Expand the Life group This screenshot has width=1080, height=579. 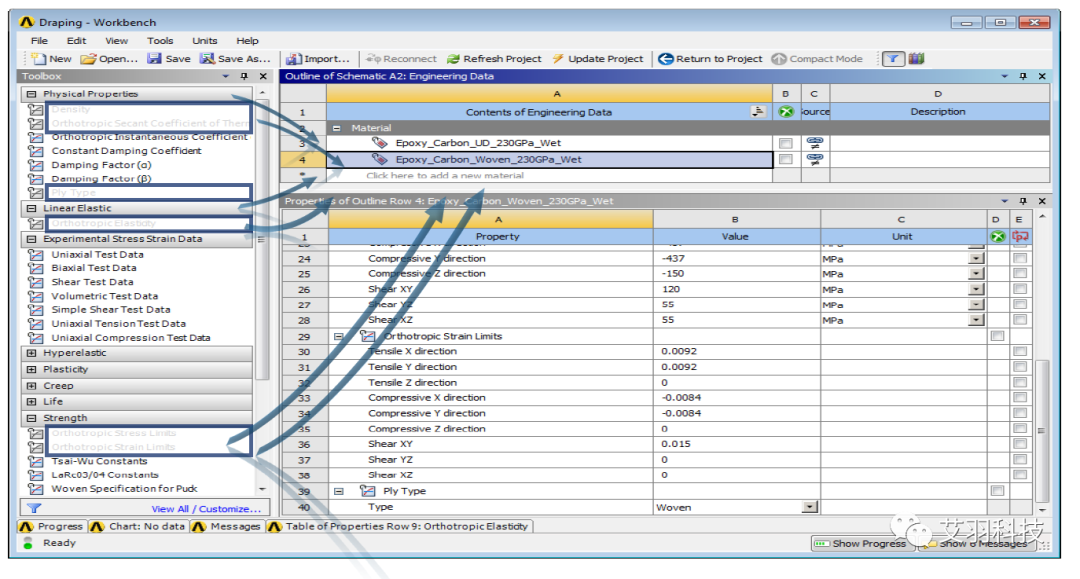pyautogui.click(x=31, y=401)
